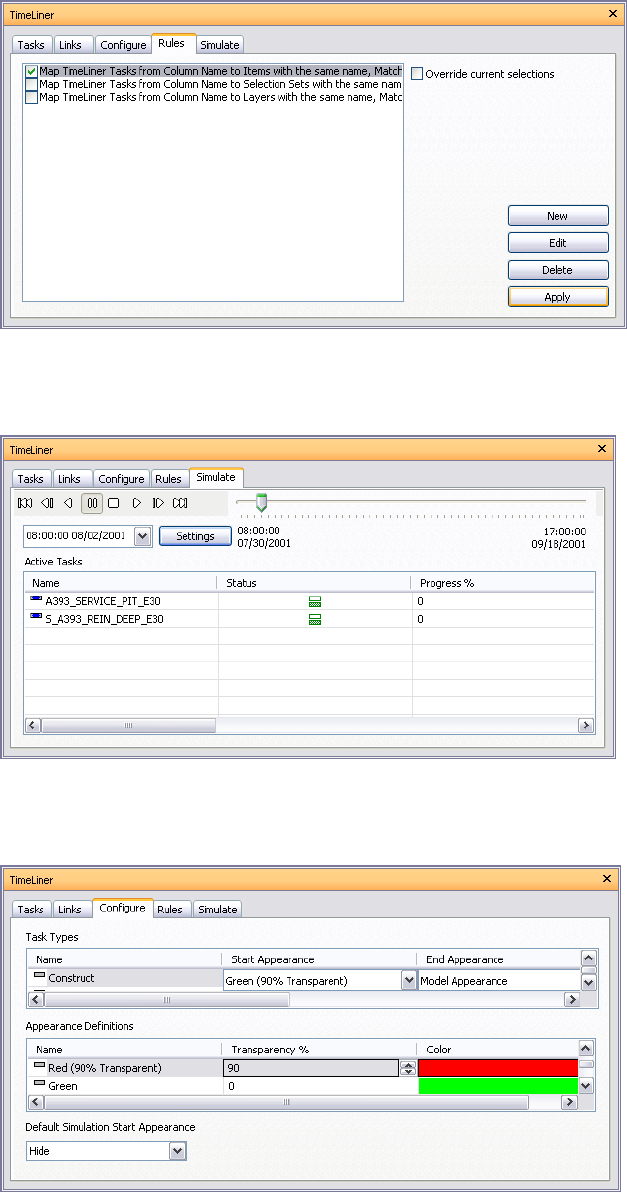Adjust Transparency % stepper for Red definition
Viewport: 627px width, 1192px height.
point(408,1068)
